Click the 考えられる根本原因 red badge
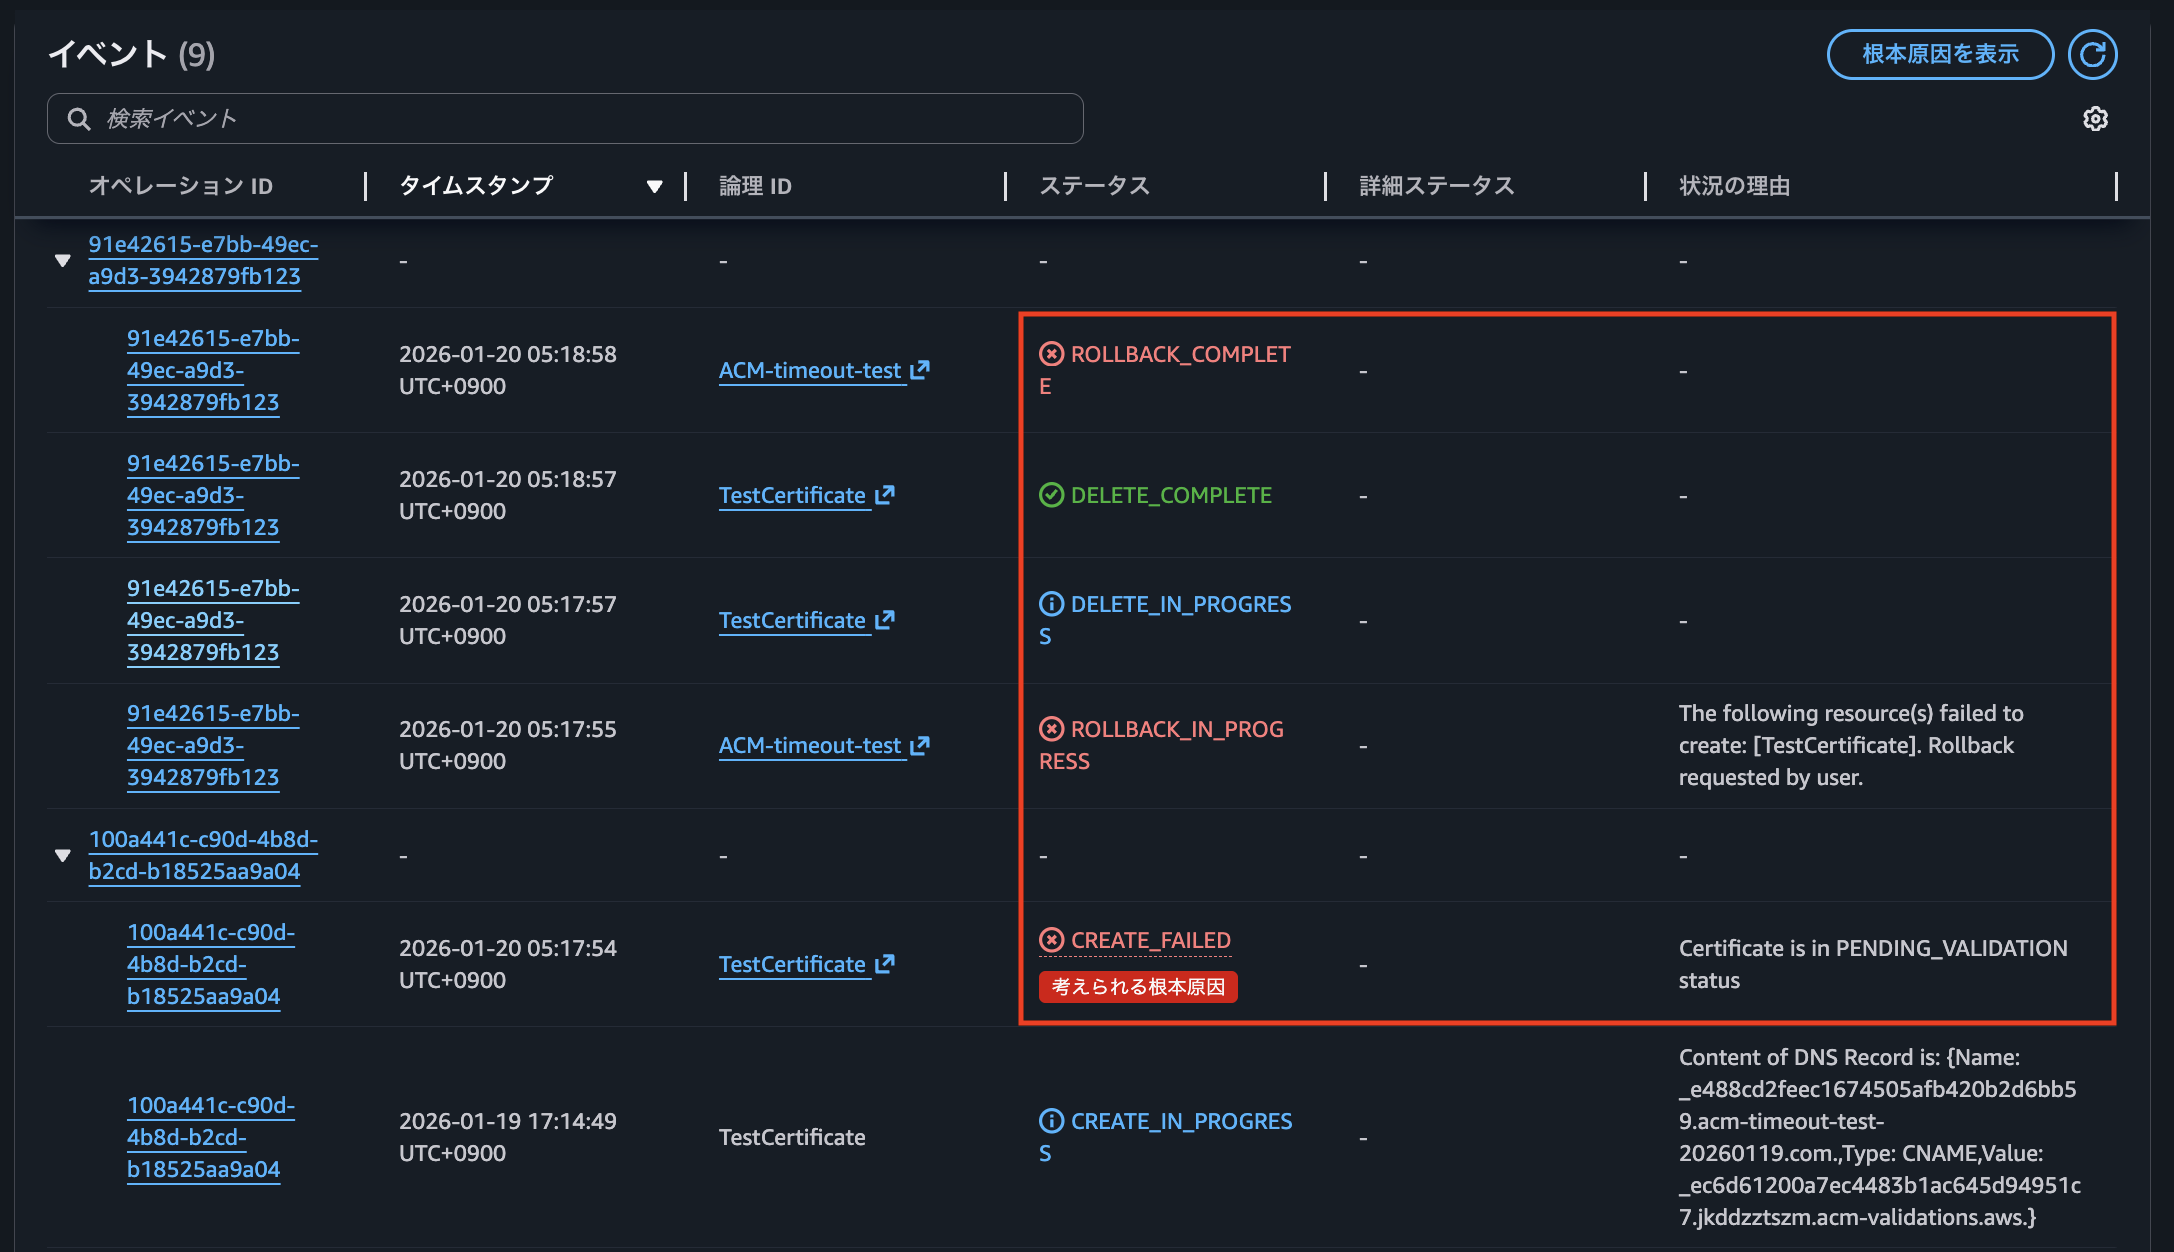Screen dimensions: 2174x1252 pyautogui.click(x=1138, y=987)
